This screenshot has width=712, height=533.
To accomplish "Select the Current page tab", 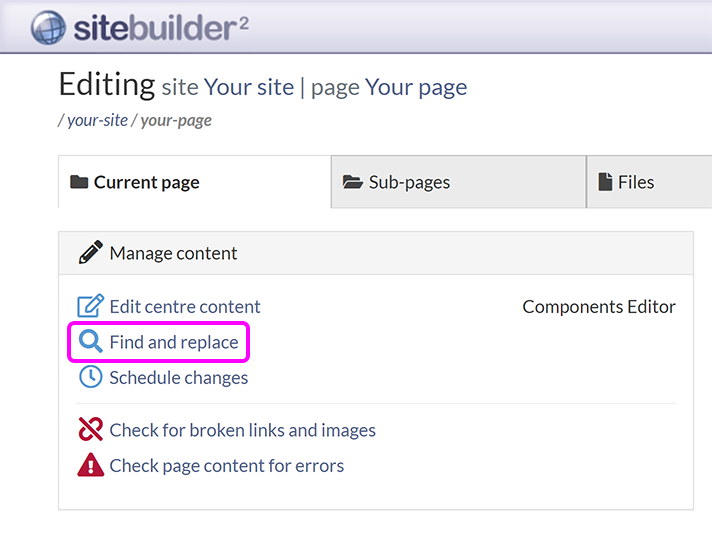I will click(x=146, y=182).
